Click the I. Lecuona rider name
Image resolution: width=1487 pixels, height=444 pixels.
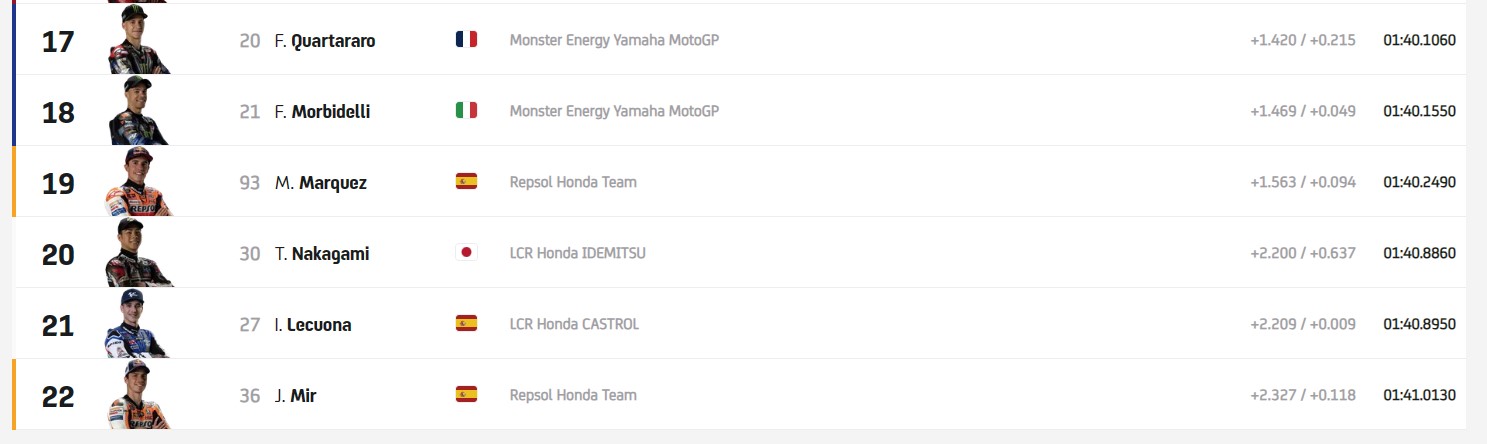(x=313, y=325)
